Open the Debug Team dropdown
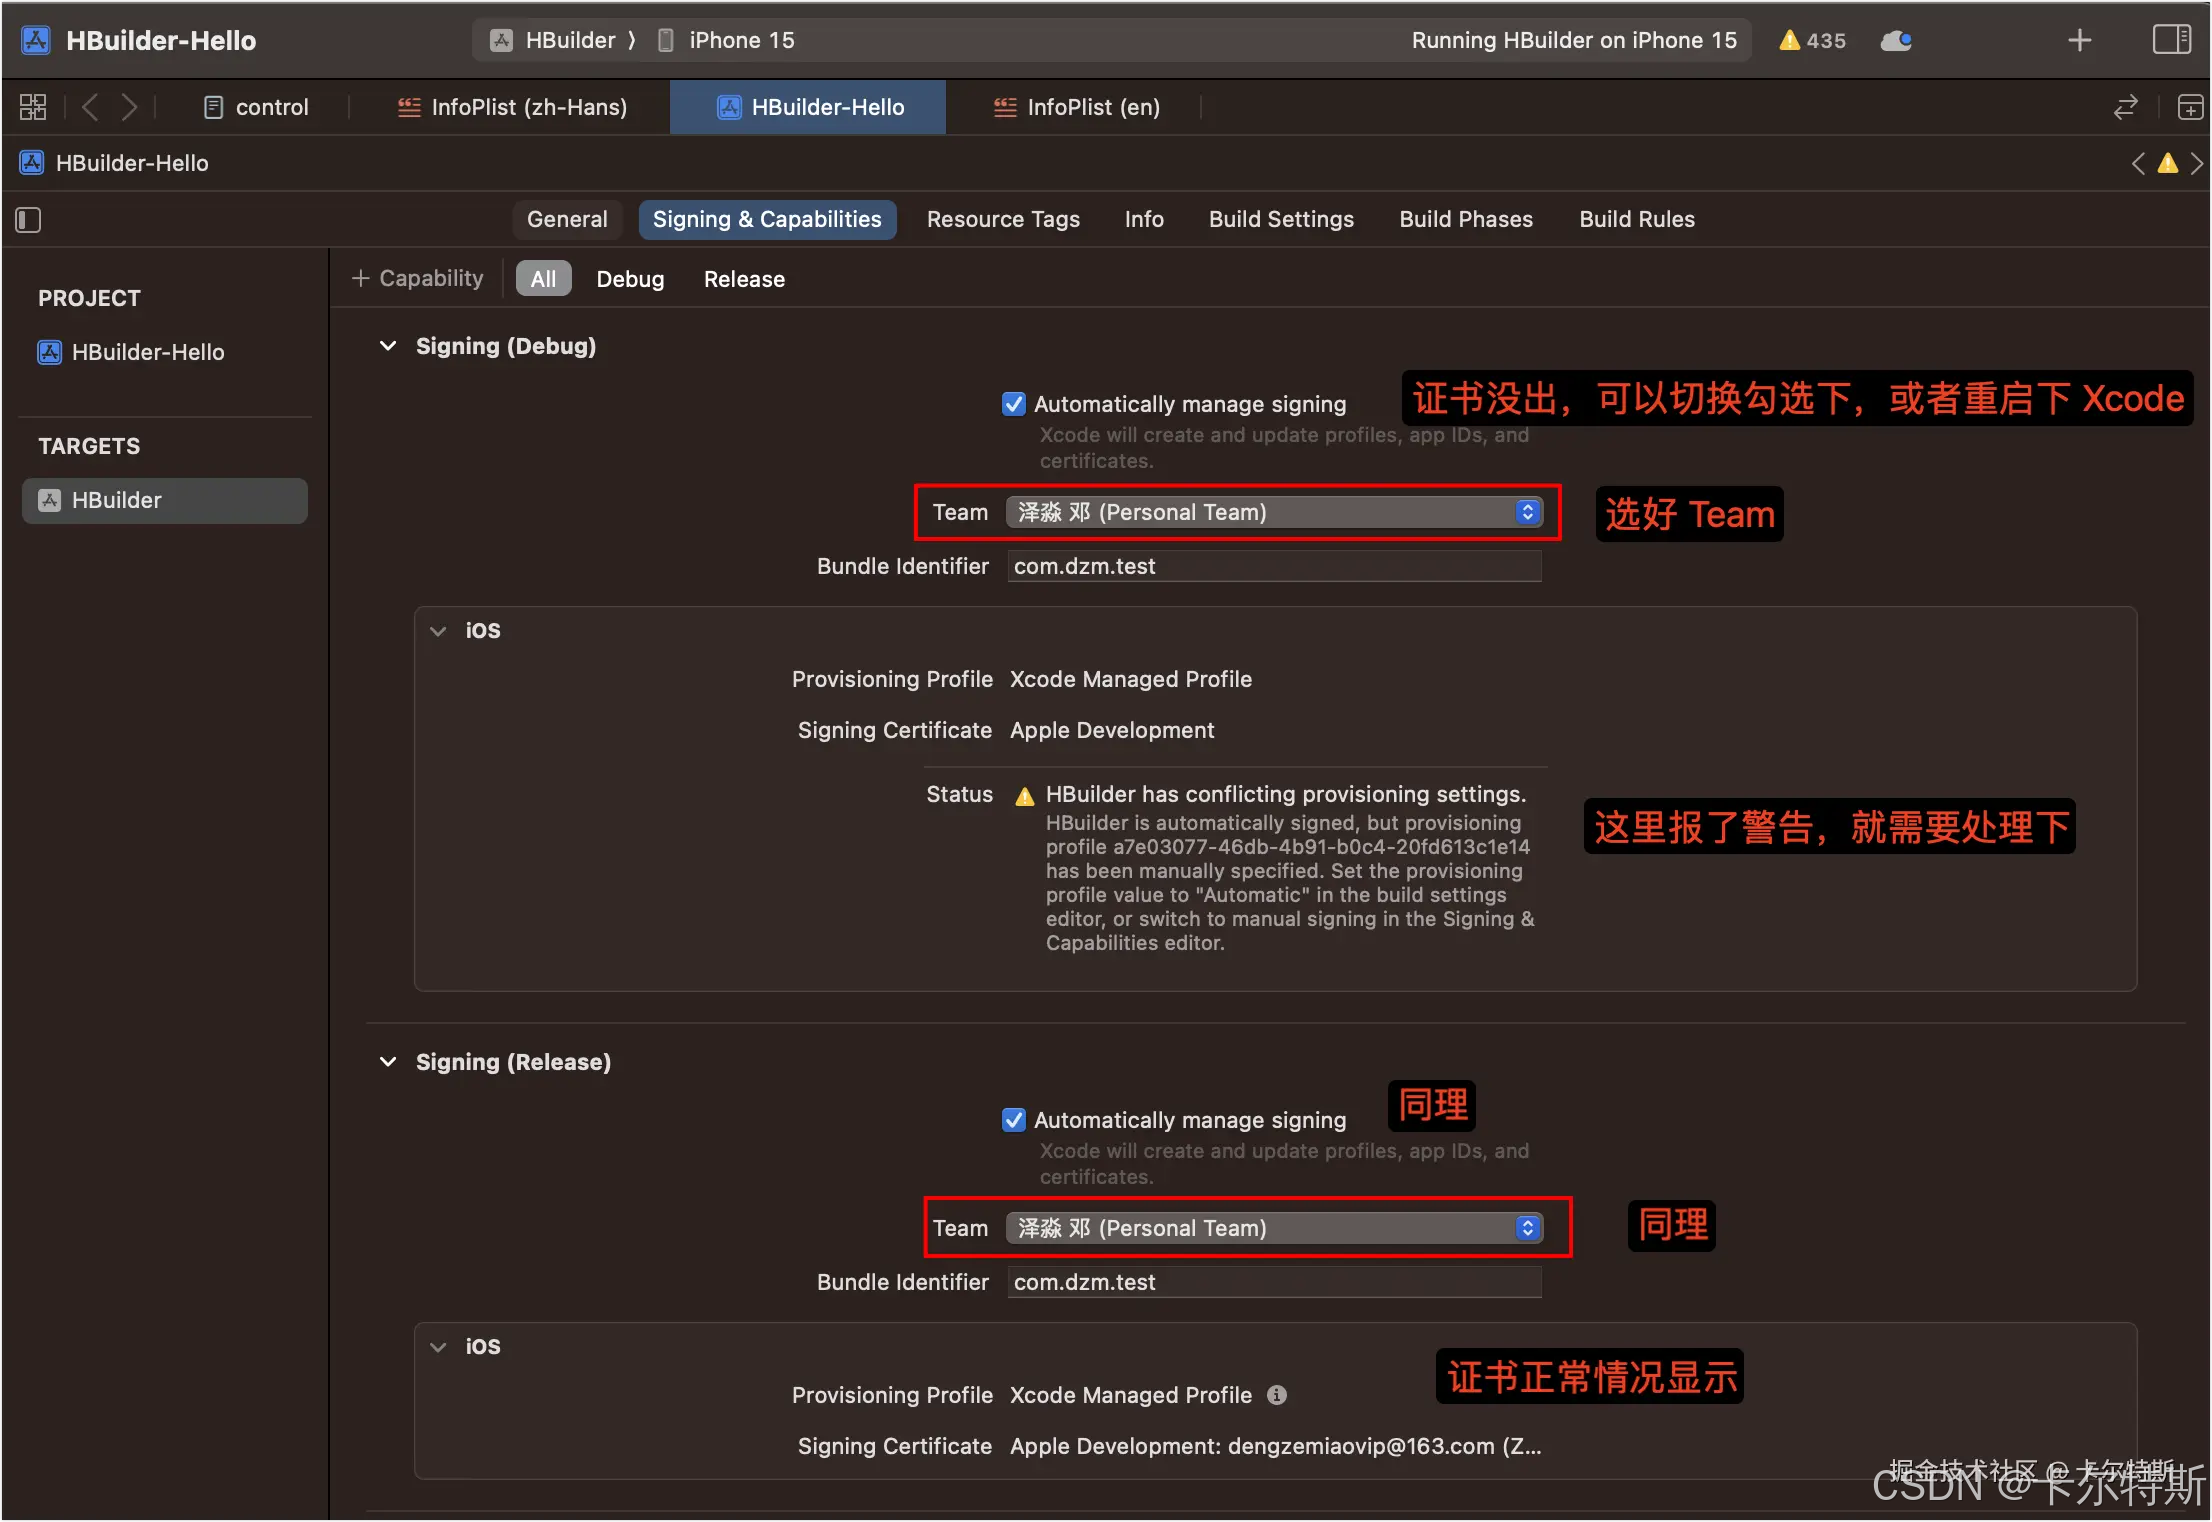This screenshot has height=1522, width=2212. pos(1274,512)
